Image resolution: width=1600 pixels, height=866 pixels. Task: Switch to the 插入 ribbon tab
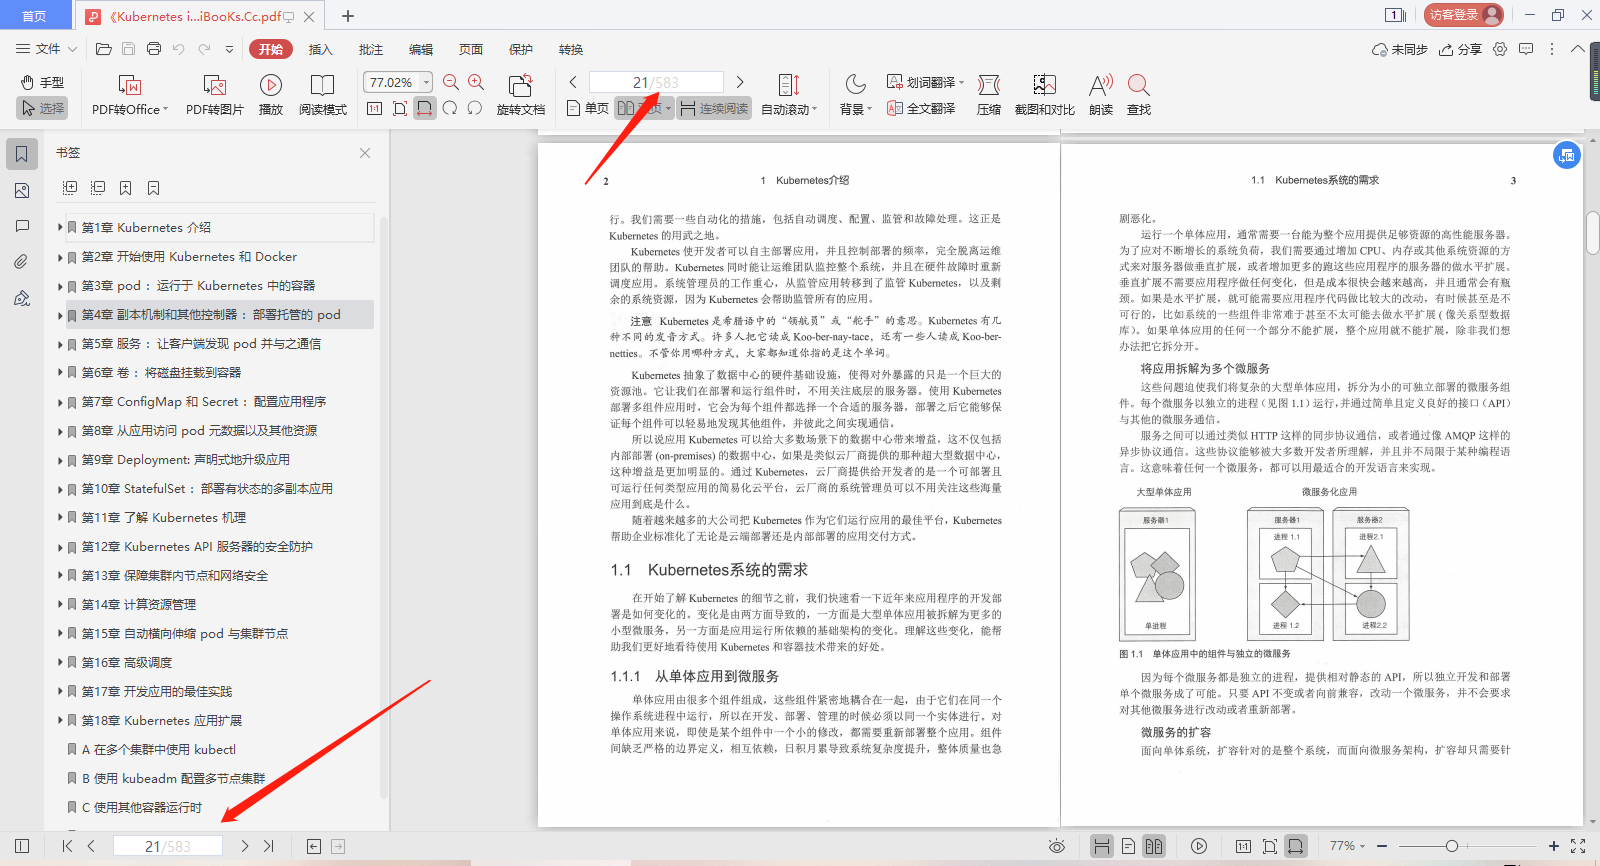320,49
